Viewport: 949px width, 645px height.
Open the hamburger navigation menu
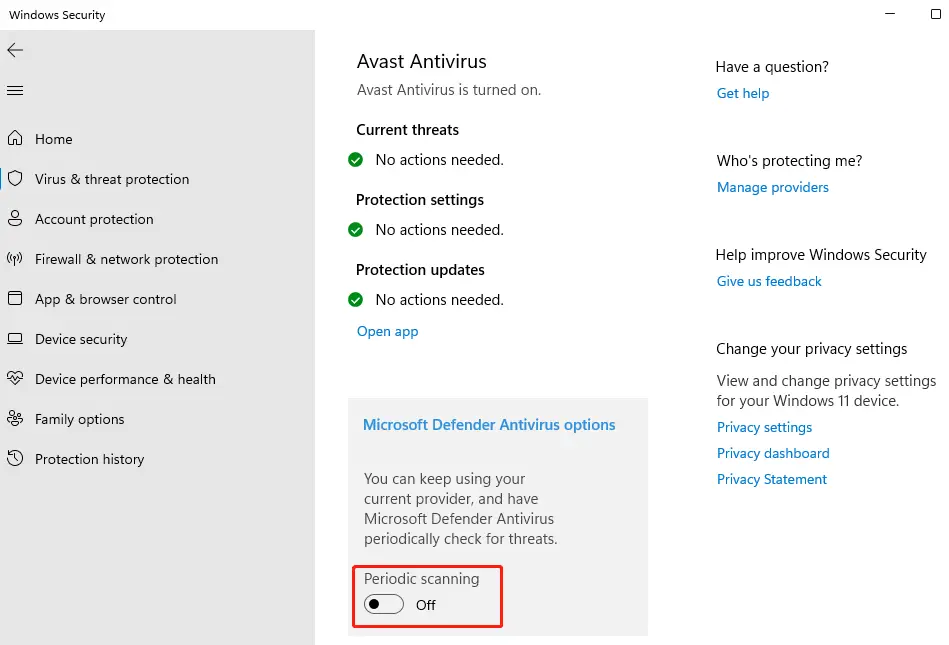pyautogui.click(x=15, y=91)
